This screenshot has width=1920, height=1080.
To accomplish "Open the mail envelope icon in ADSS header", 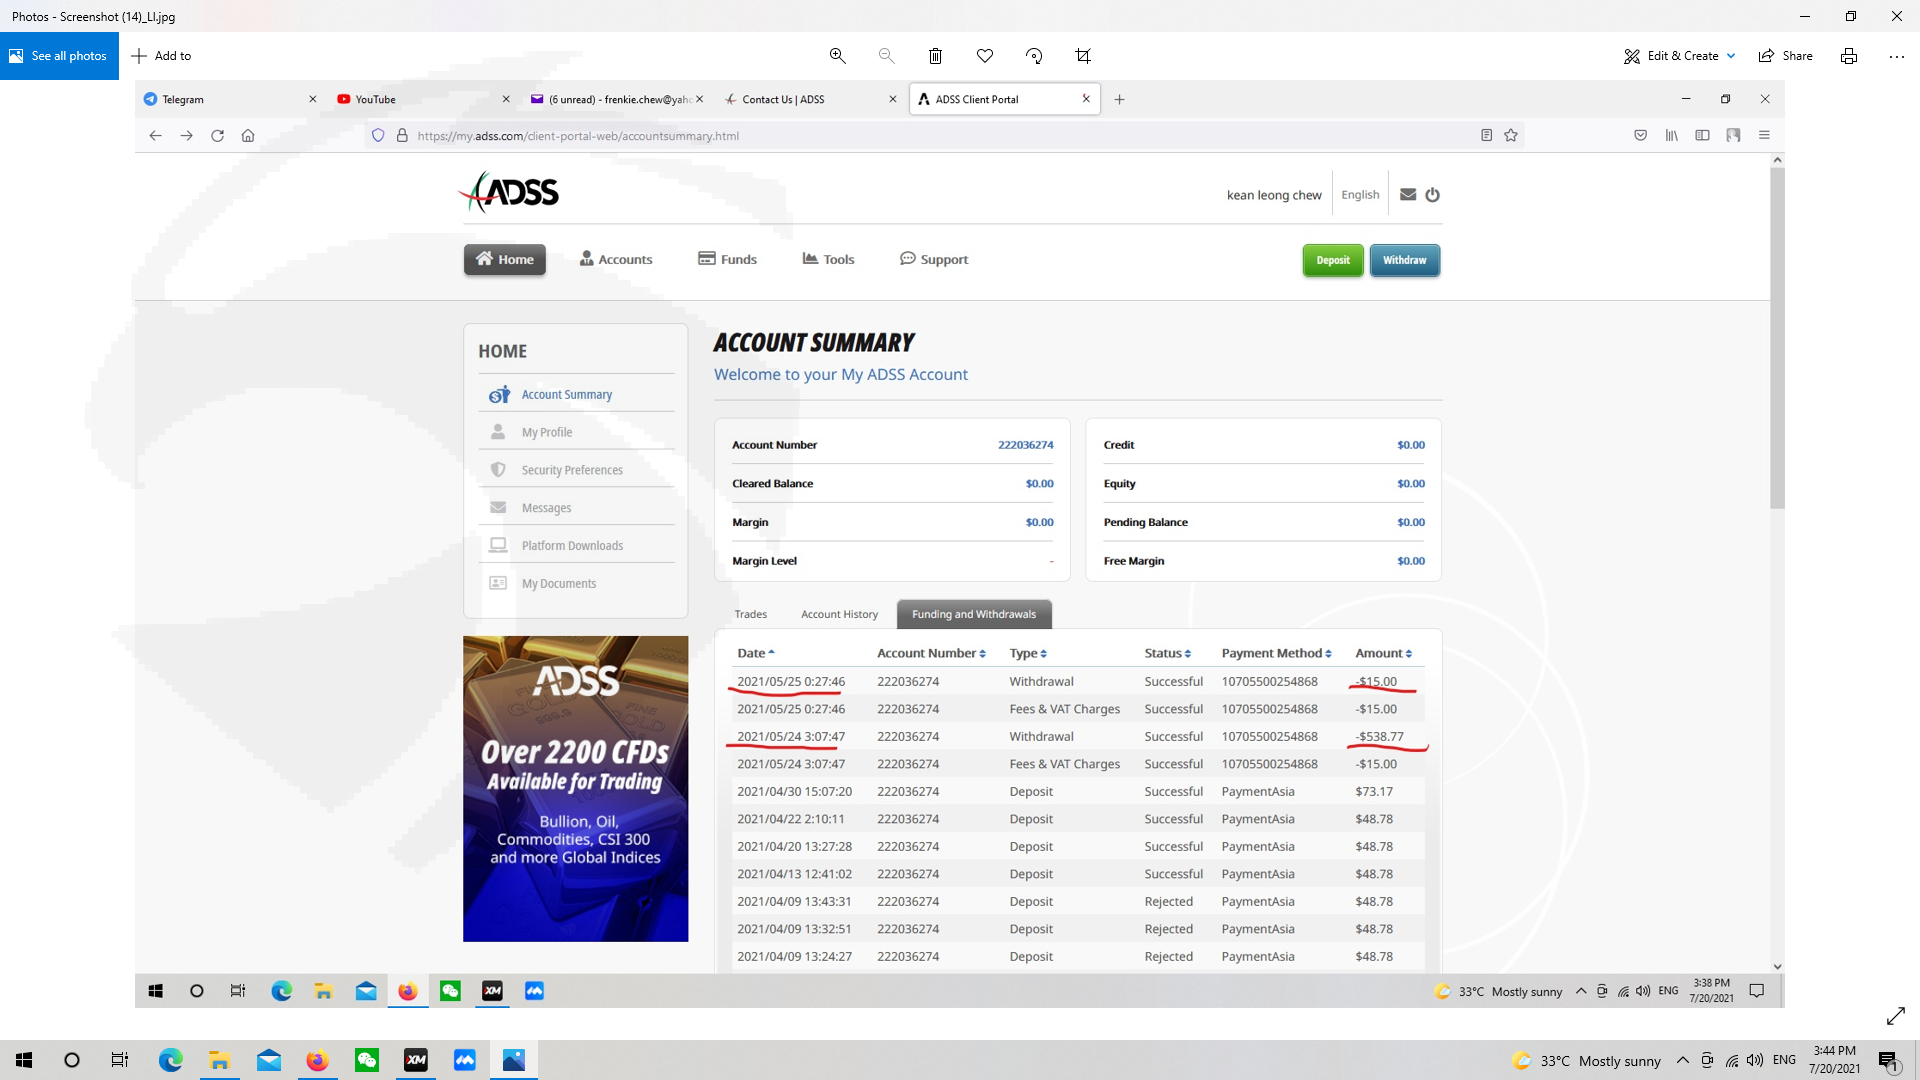I will tap(1408, 195).
